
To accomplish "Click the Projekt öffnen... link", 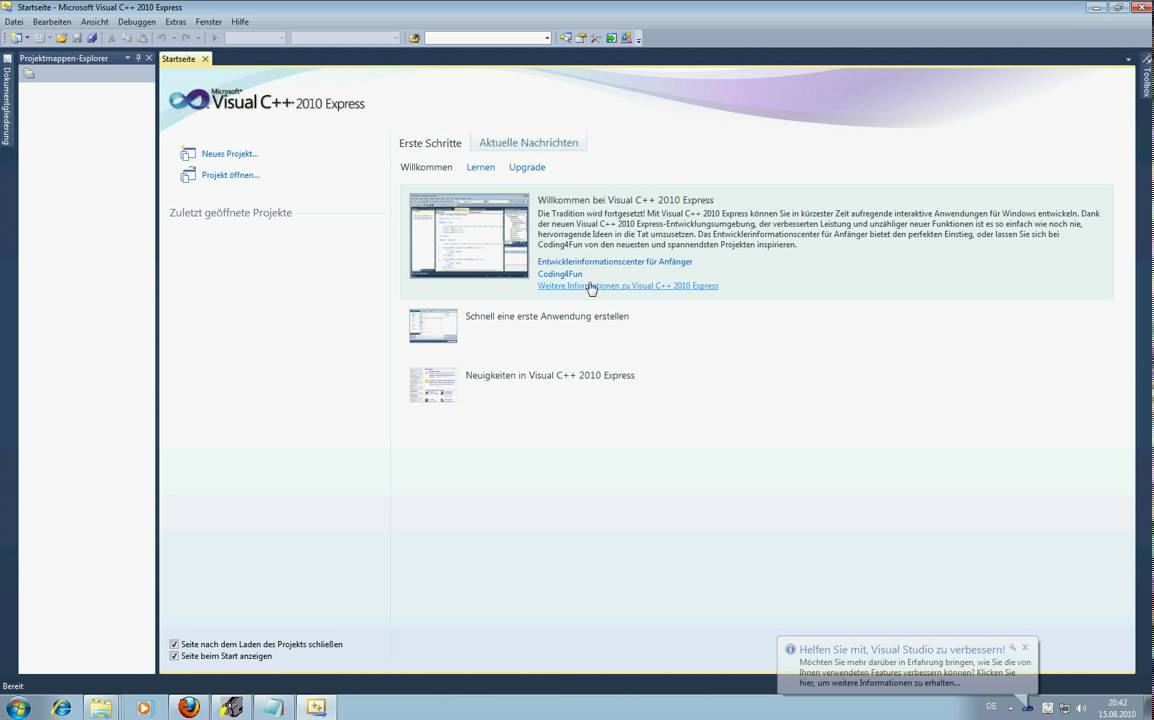I will (230, 175).
